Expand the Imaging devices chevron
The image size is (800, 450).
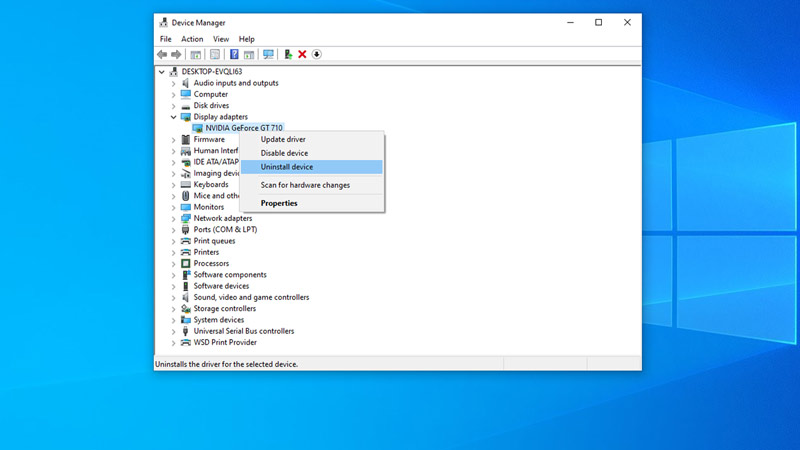[x=173, y=173]
